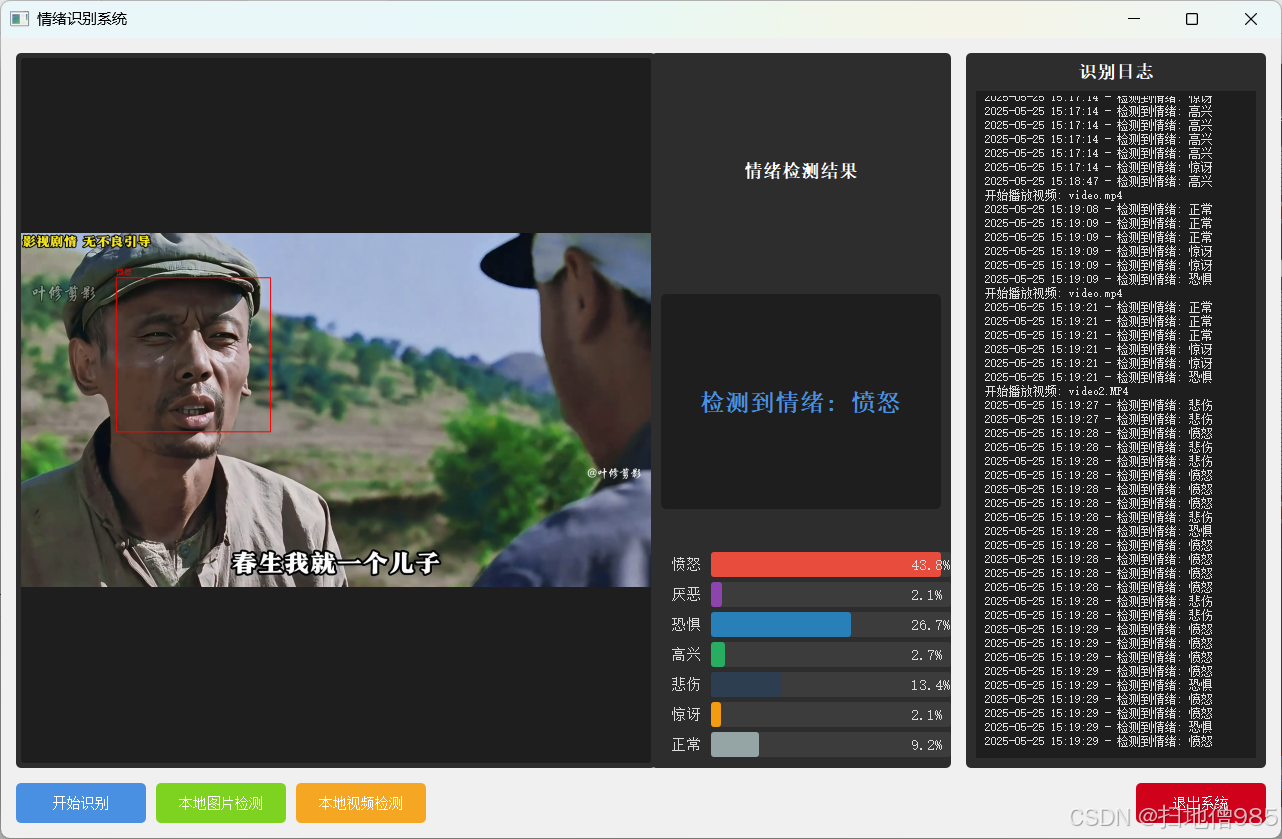This screenshot has height=839, width=1282.
Task: Close the 情绪识别系统 window
Action: pyautogui.click(x=1251, y=19)
